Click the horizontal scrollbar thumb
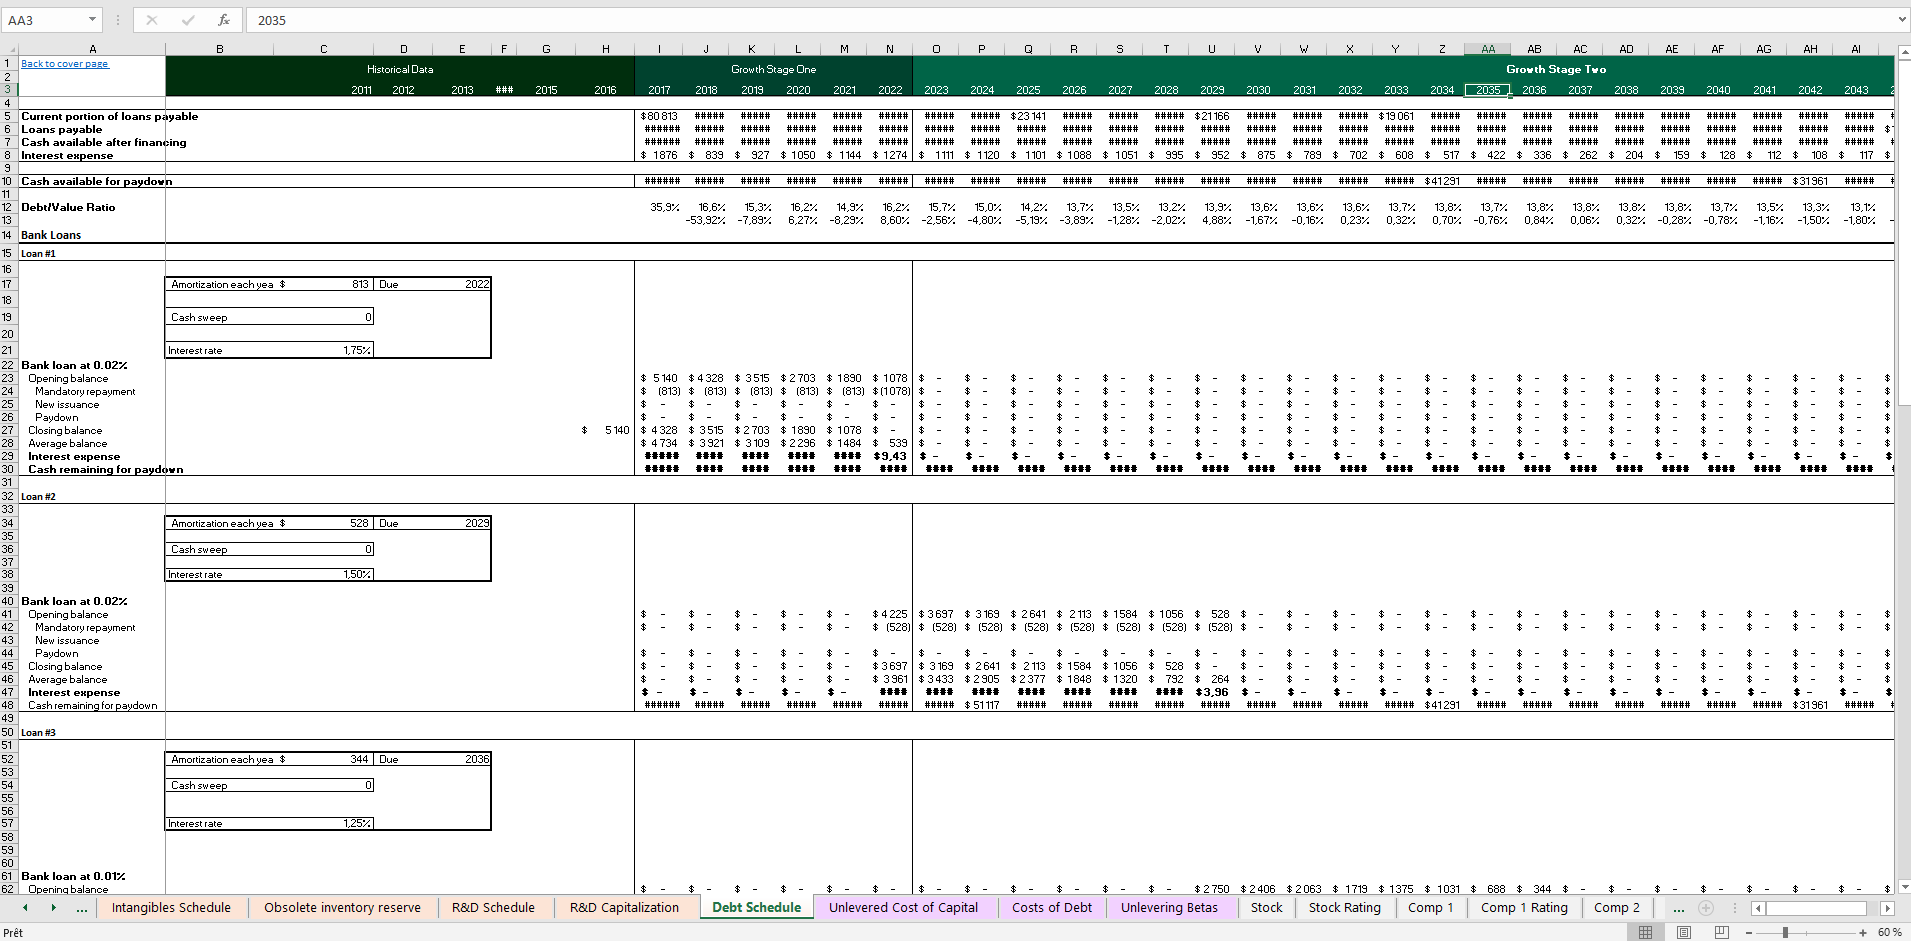This screenshot has height=941, width=1911. click(1816, 908)
